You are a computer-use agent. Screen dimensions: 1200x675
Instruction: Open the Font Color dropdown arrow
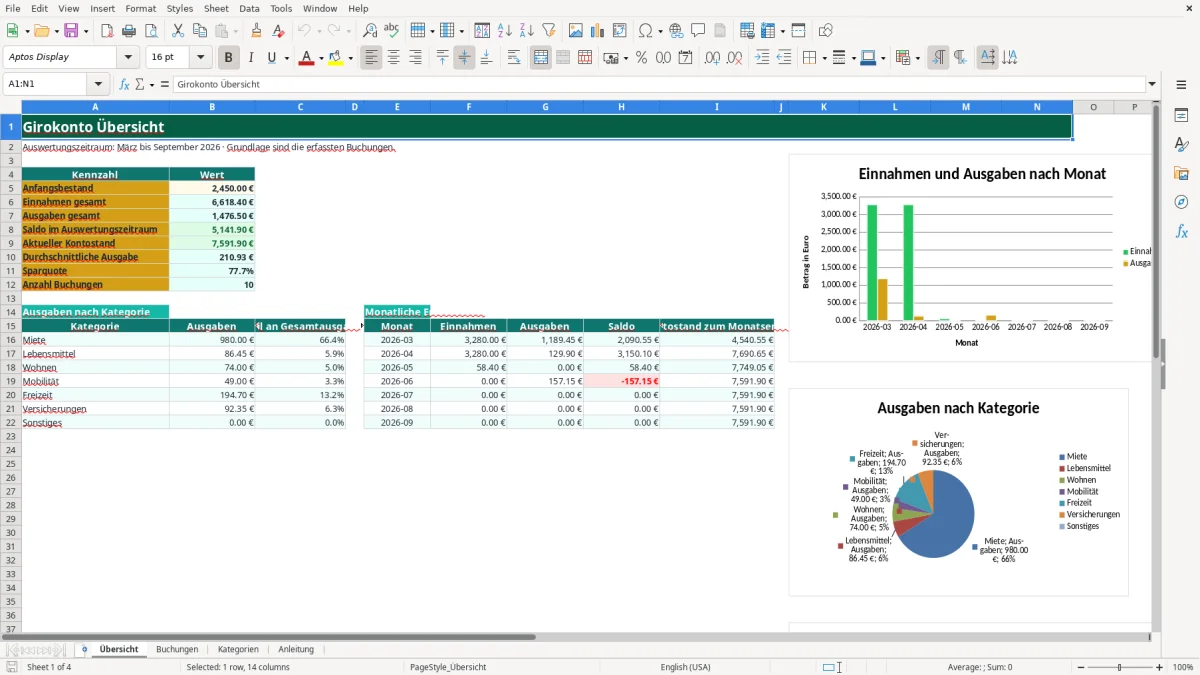pos(321,58)
